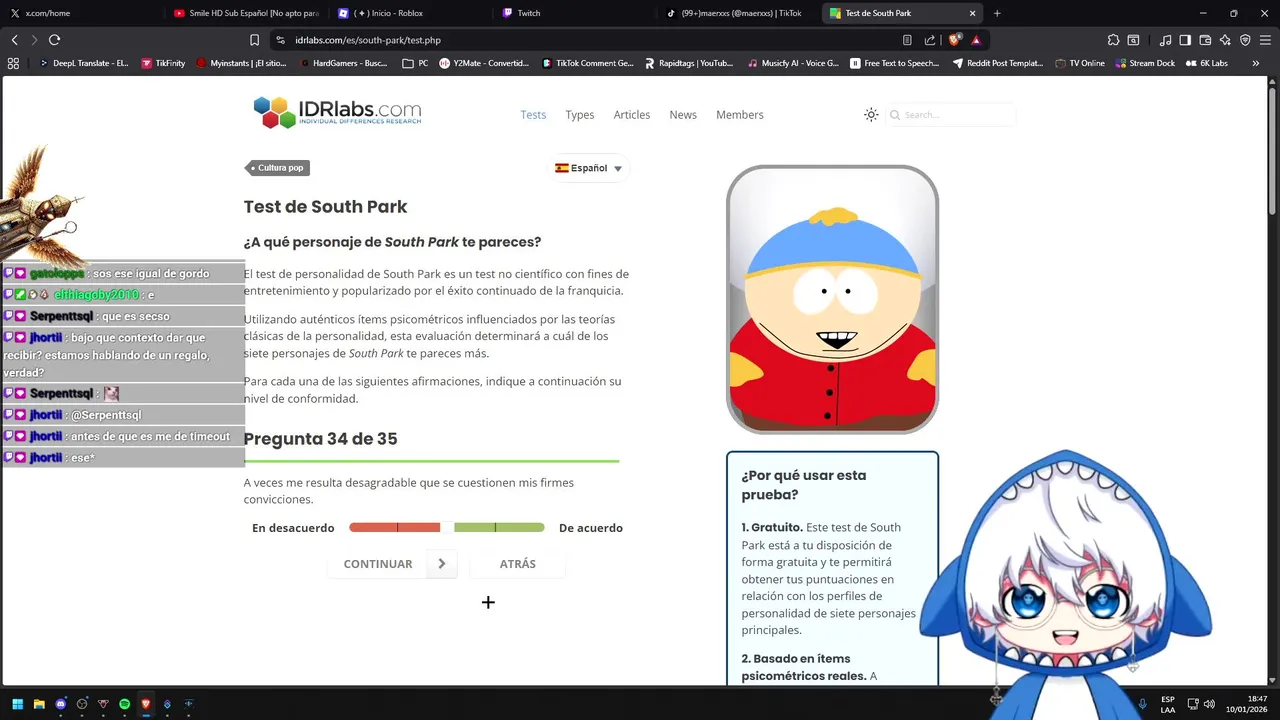Open the Tests menu on IDRlabs
The image size is (1280, 720).
click(x=533, y=115)
